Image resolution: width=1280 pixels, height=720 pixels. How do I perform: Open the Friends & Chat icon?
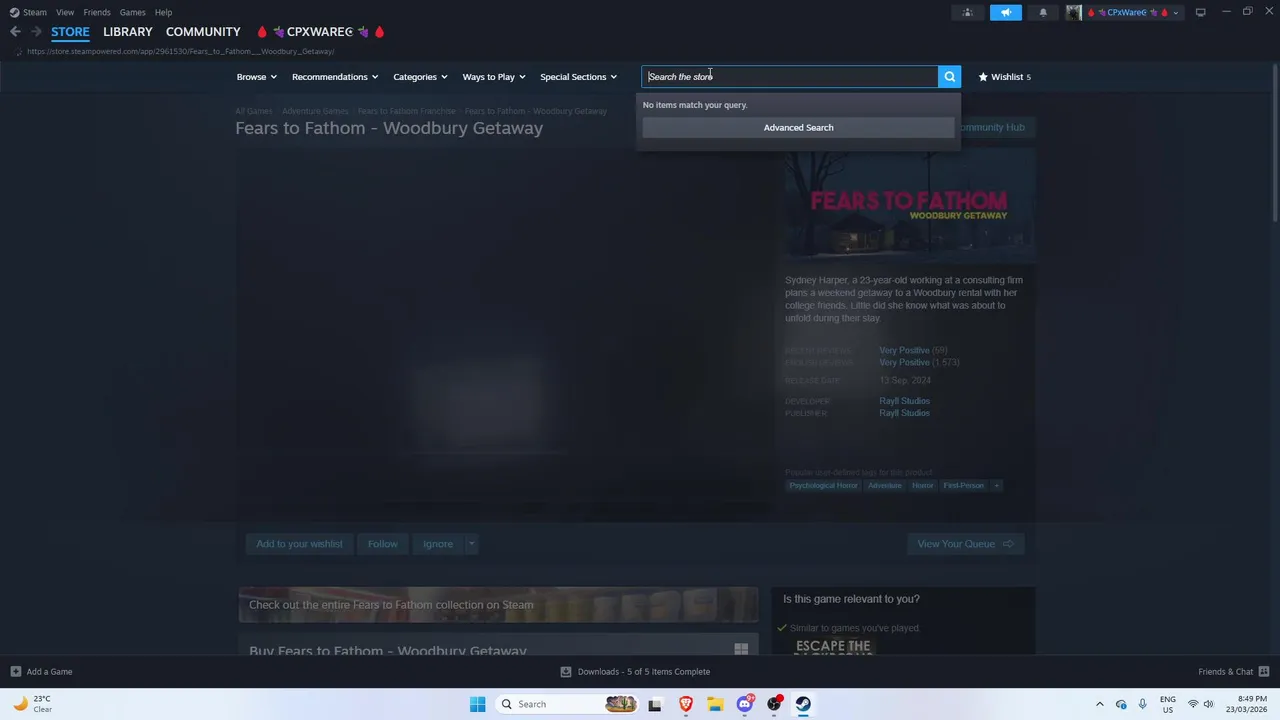point(1264,672)
